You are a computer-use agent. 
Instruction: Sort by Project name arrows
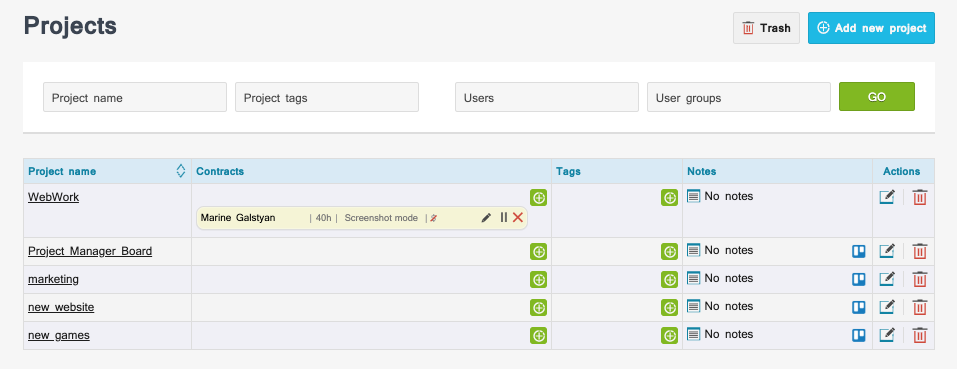[x=181, y=171]
